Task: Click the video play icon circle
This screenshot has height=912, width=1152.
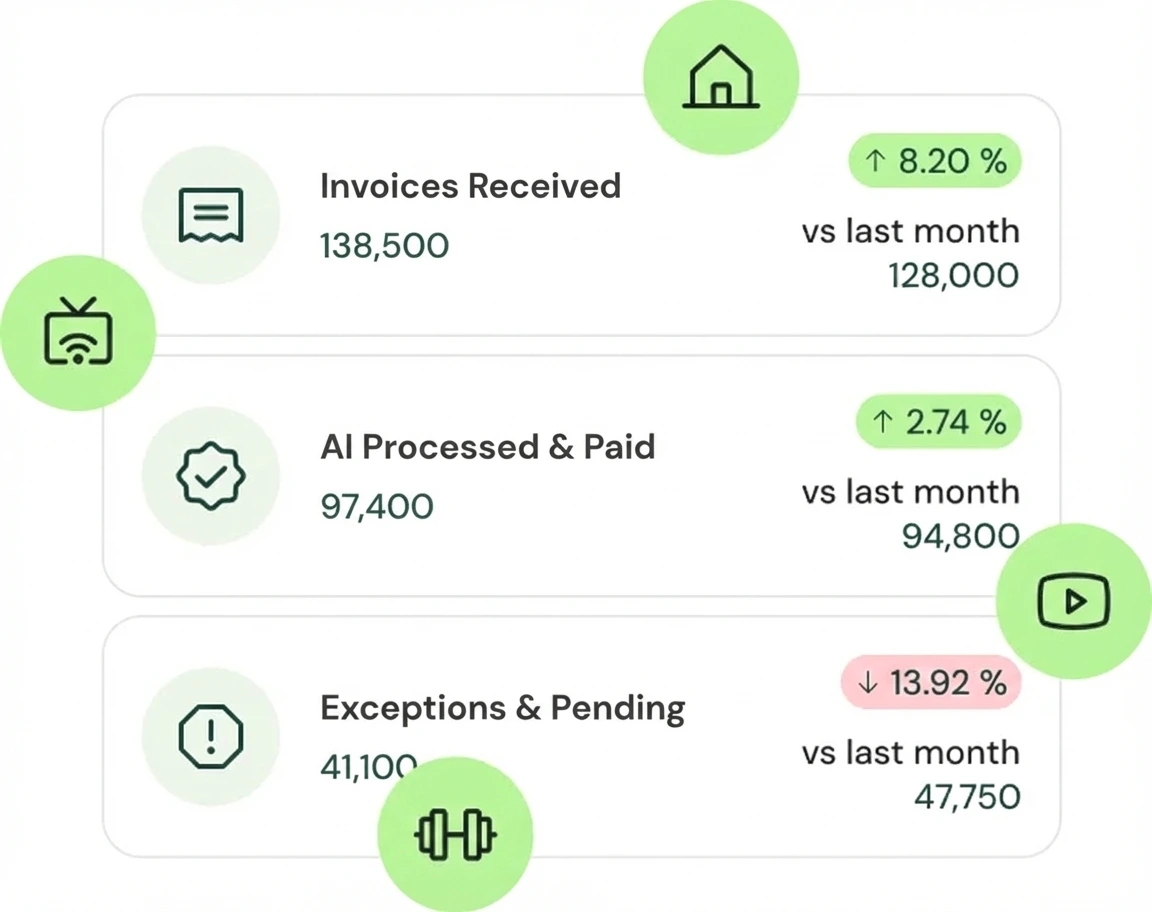Action: (1074, 601)
